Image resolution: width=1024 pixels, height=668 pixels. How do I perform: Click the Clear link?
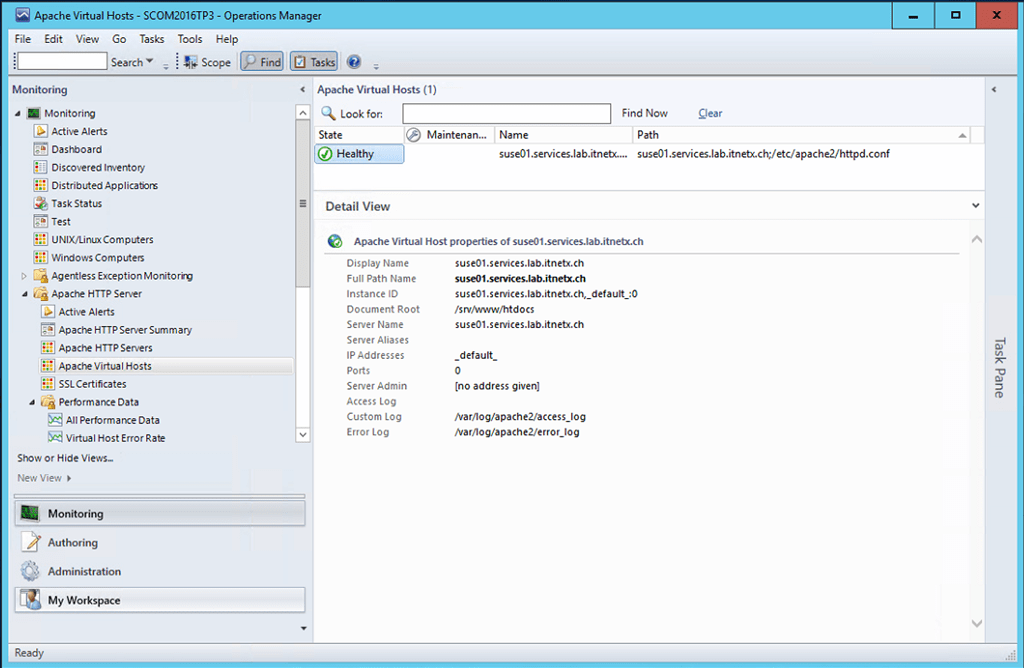710,113
